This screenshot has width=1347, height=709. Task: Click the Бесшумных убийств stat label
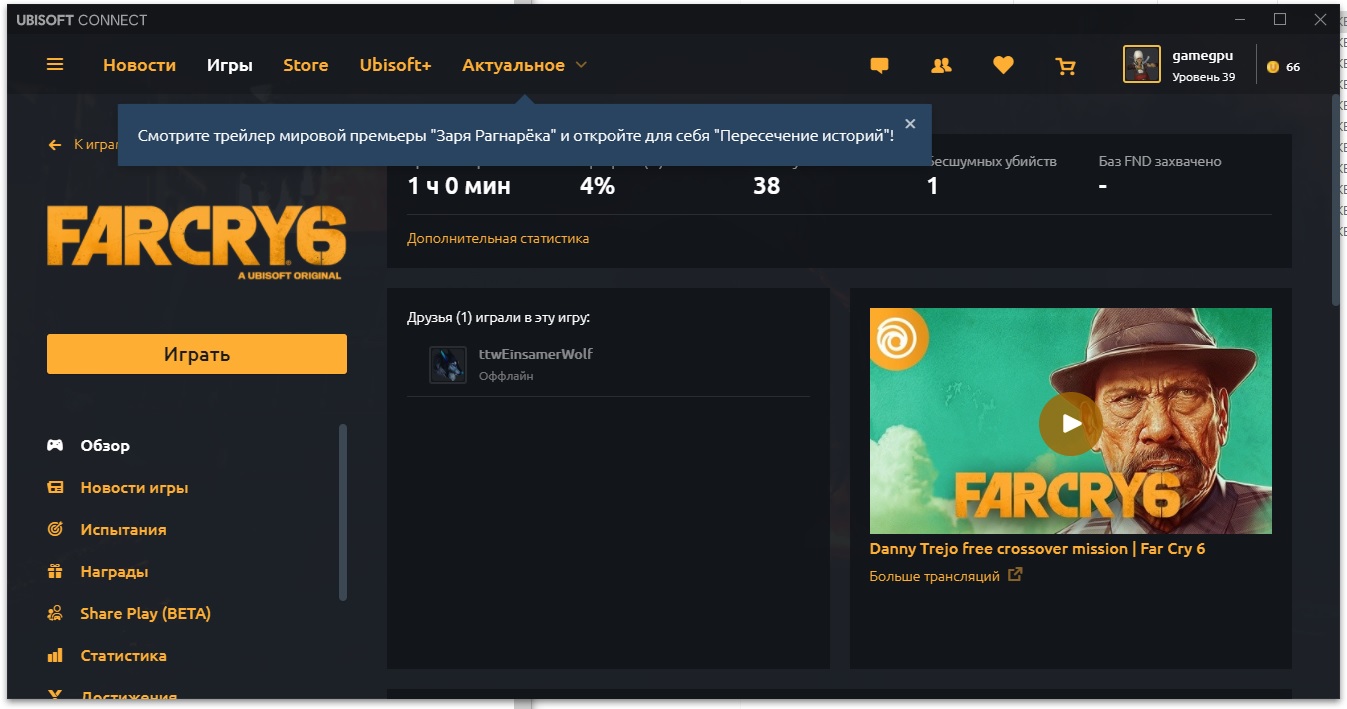pos(991,161)
